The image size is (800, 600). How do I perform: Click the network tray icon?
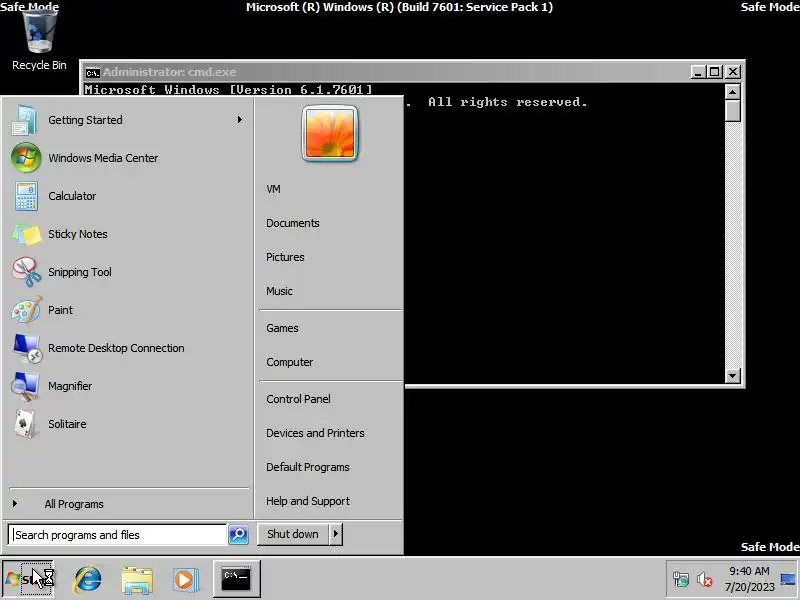(681, 580)
